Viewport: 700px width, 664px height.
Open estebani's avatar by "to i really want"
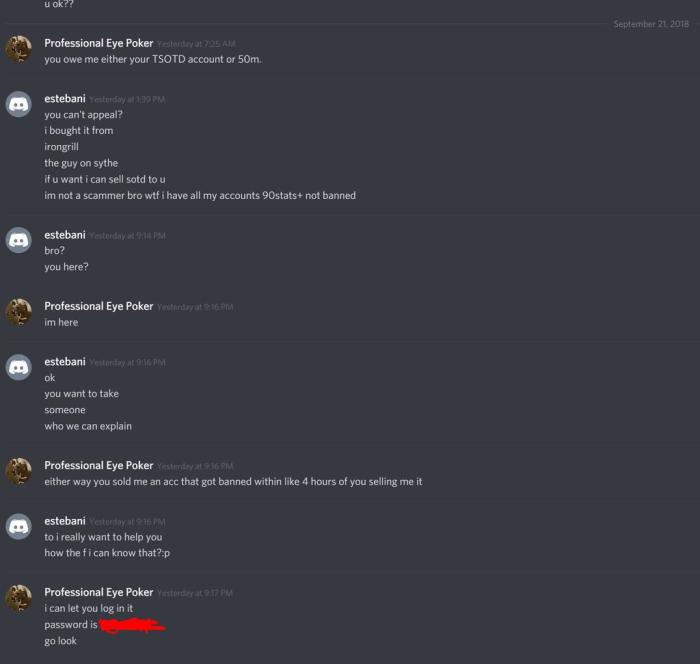(18, 526)
